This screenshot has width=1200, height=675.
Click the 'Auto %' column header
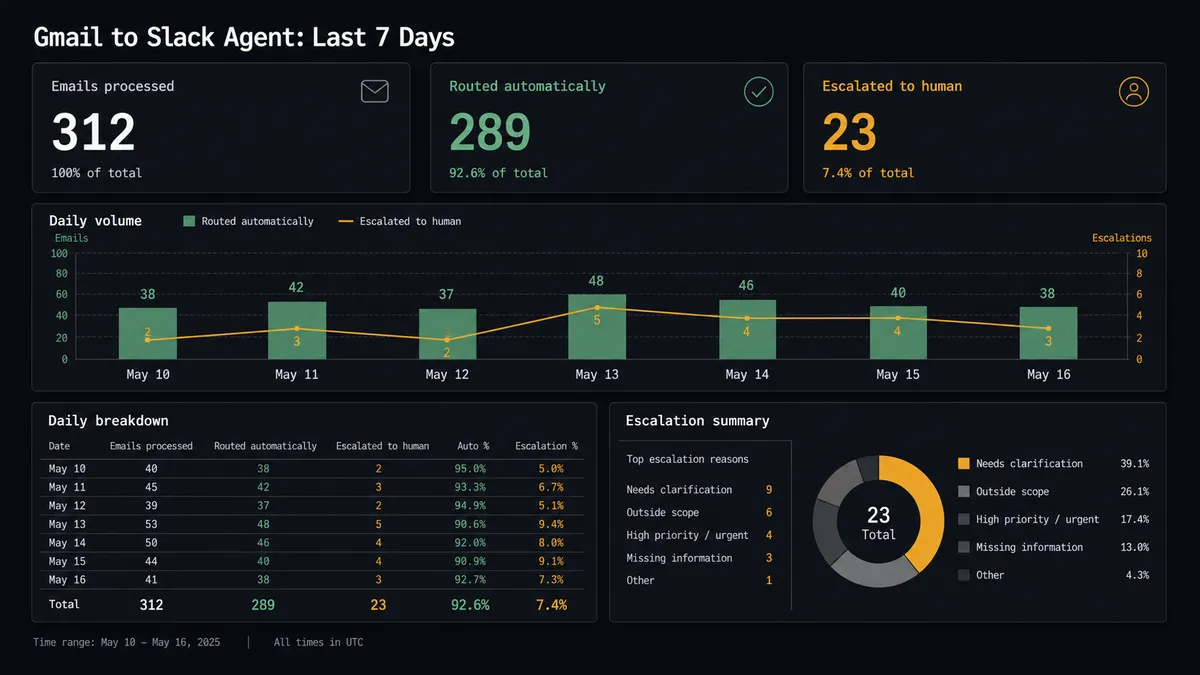(472, 446)
